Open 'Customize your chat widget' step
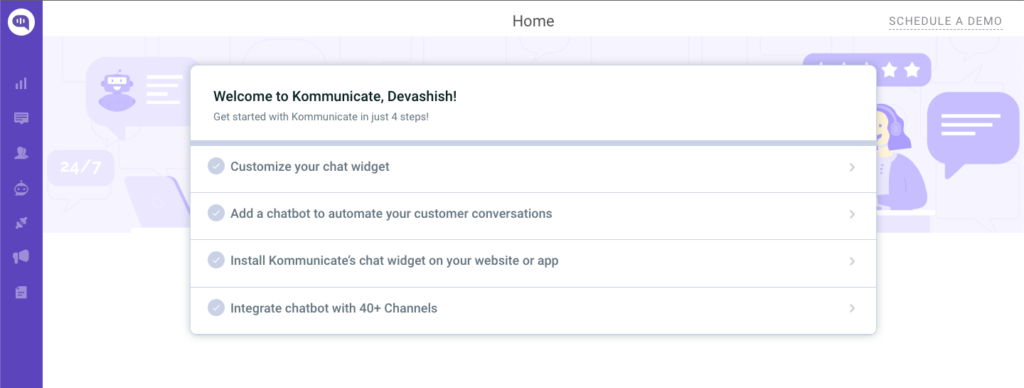1024x388 pixels. [x=533, y=169]
